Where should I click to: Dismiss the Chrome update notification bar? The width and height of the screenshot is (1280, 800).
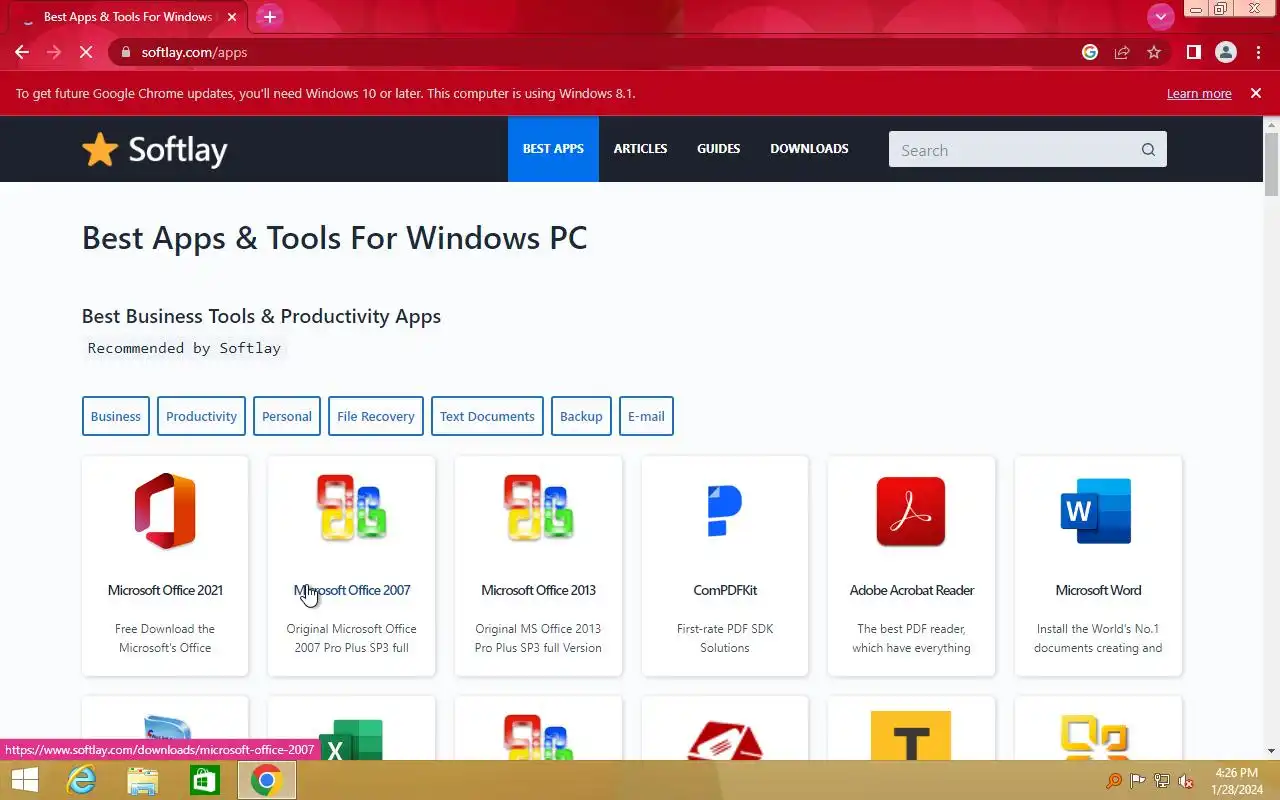pos(1256,93)
